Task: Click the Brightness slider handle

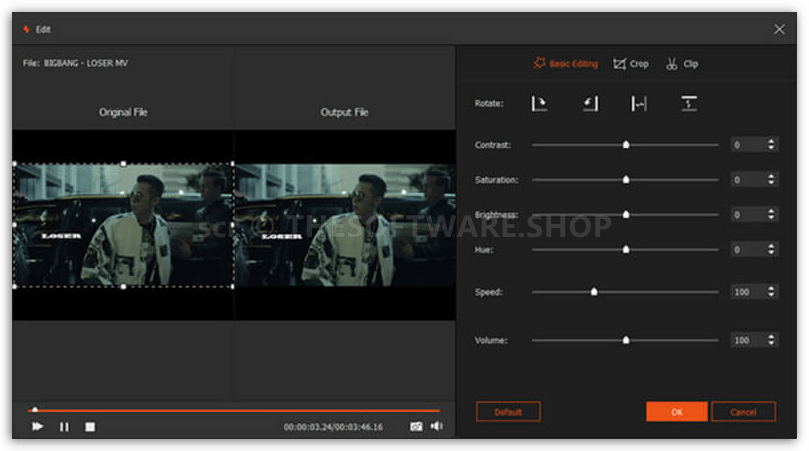Action: coord(626,214)
